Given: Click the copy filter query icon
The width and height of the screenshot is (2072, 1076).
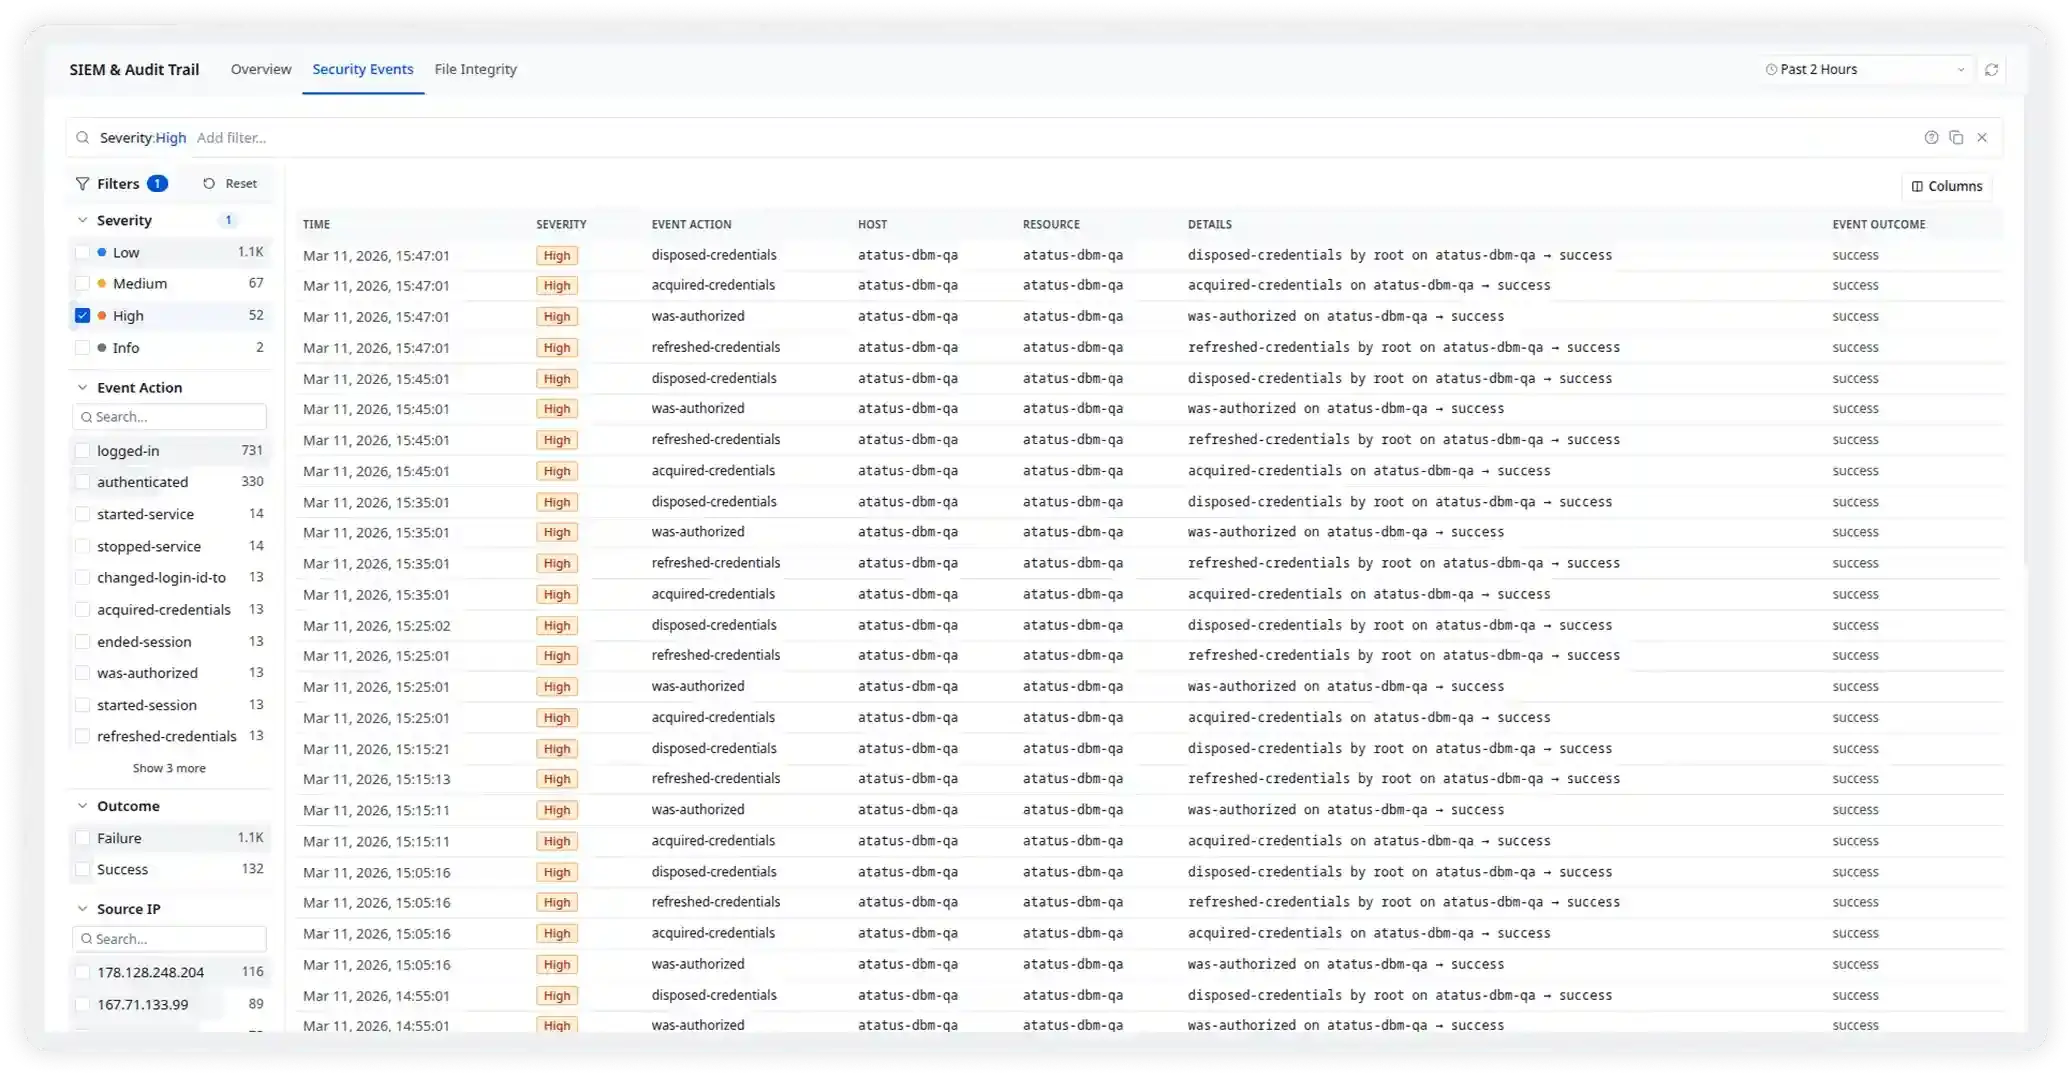Looking at the screenshot, I should pyautogui.click(x=1957, y=137).
